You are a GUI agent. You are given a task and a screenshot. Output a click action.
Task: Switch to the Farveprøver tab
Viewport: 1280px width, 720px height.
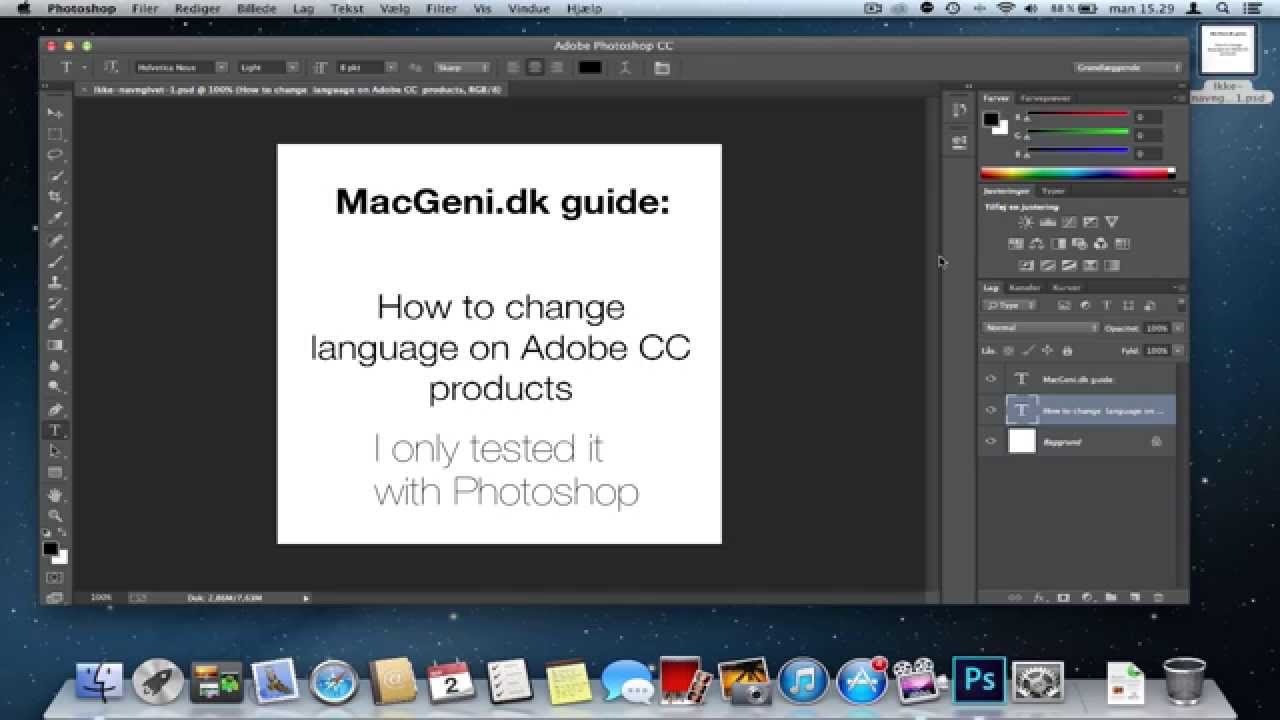[x=1045, y=98]
